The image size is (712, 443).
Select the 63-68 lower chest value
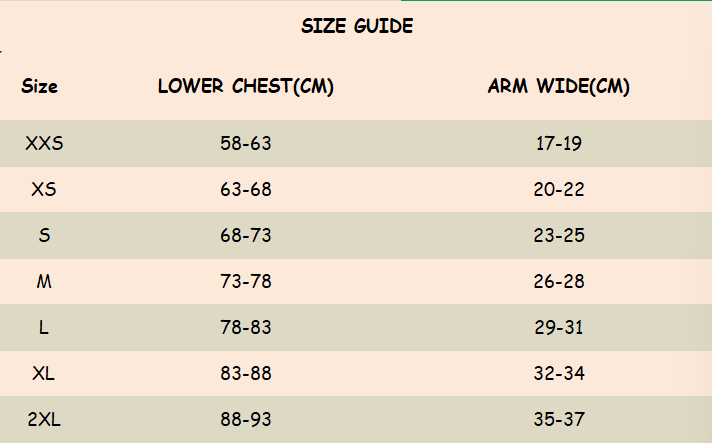pyautogui.click(x=246, y=189)
